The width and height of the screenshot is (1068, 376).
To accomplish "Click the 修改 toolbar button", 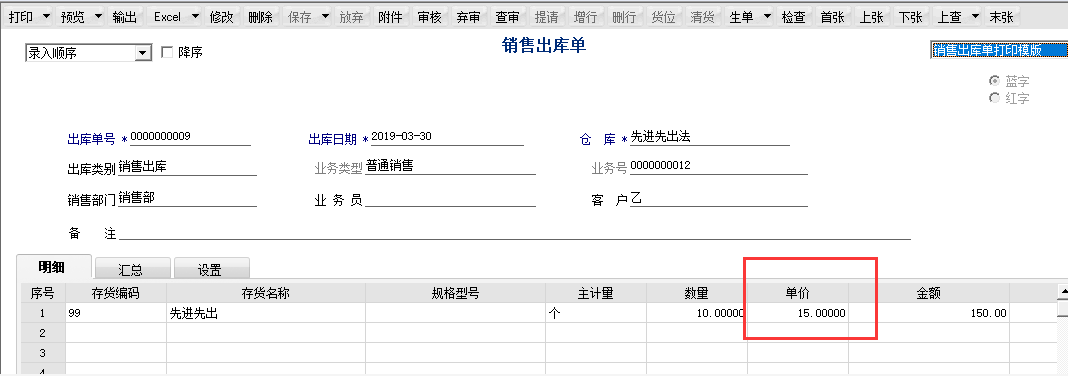I will coord(222,17).
